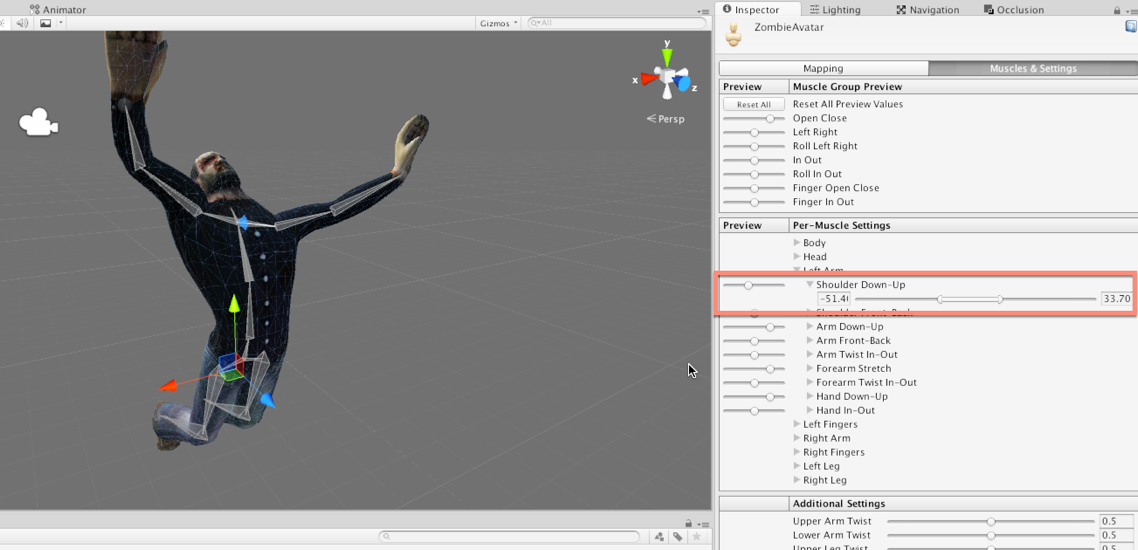This screenshot has width=1138, height=550.
Task: Toggle the Inspector panel lock icon
Action: click(x=1117, y=10)
